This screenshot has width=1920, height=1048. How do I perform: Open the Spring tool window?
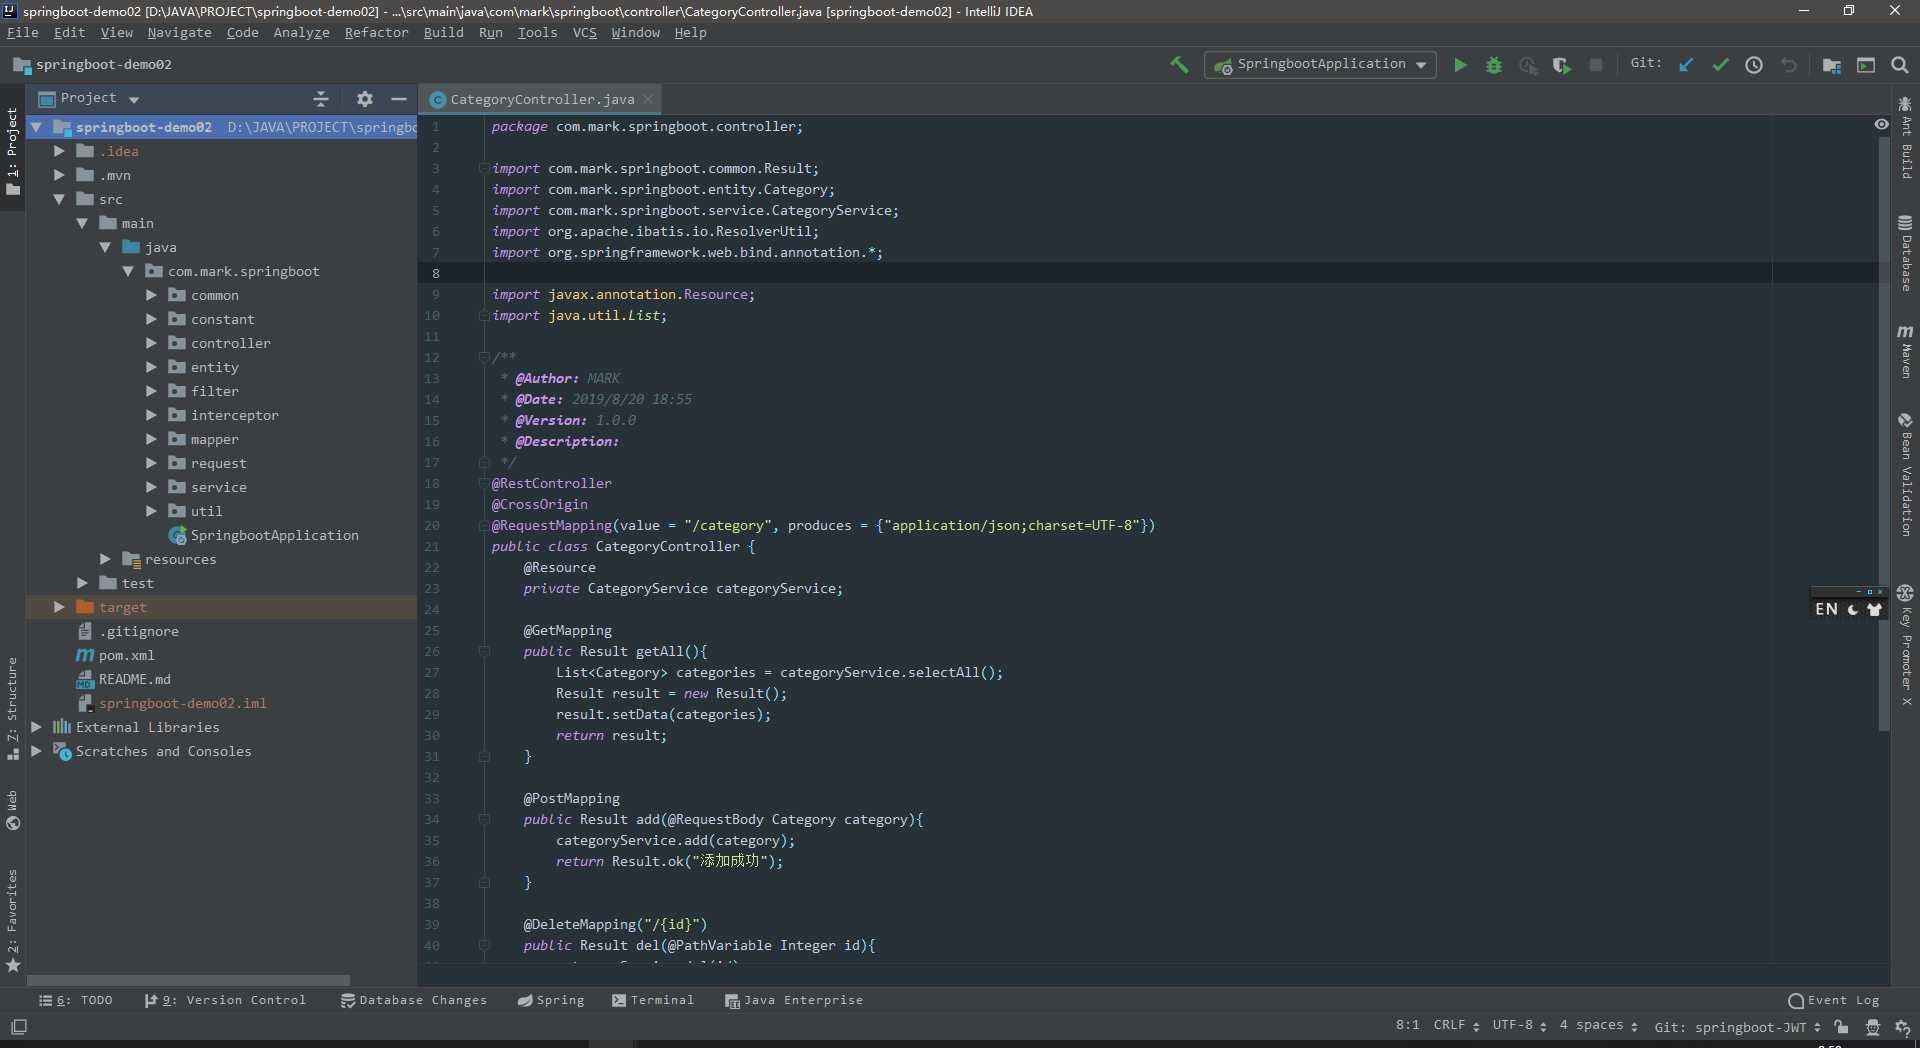click(x=551, y=1000)
